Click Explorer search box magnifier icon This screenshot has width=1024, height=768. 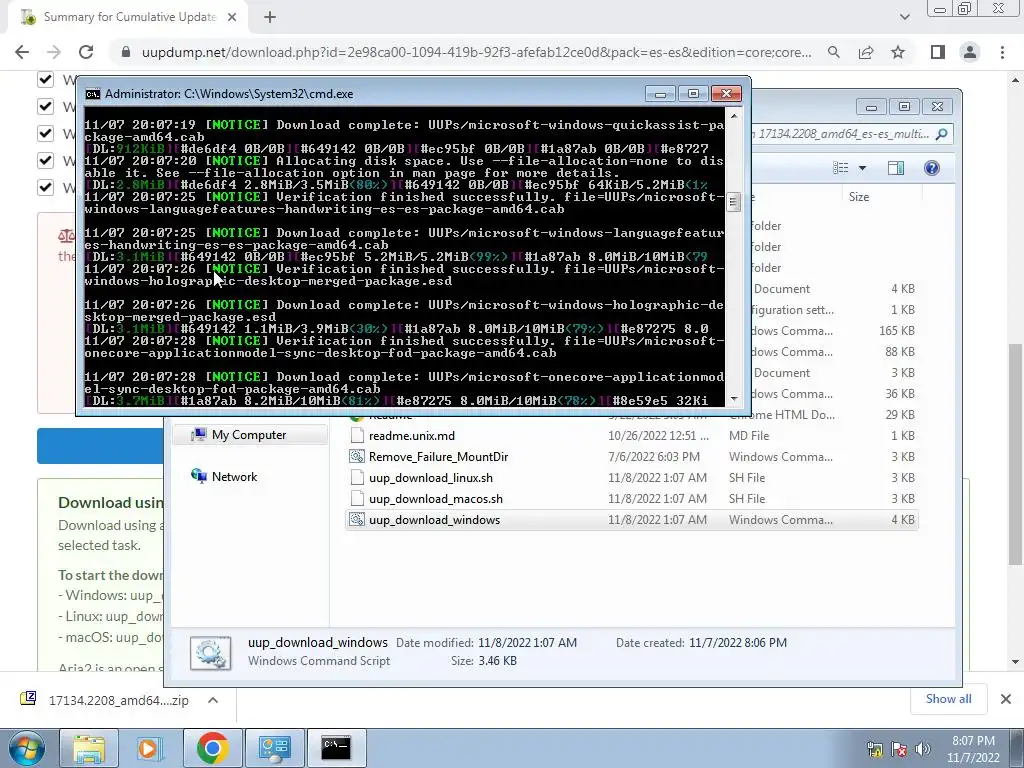(941, 134)
